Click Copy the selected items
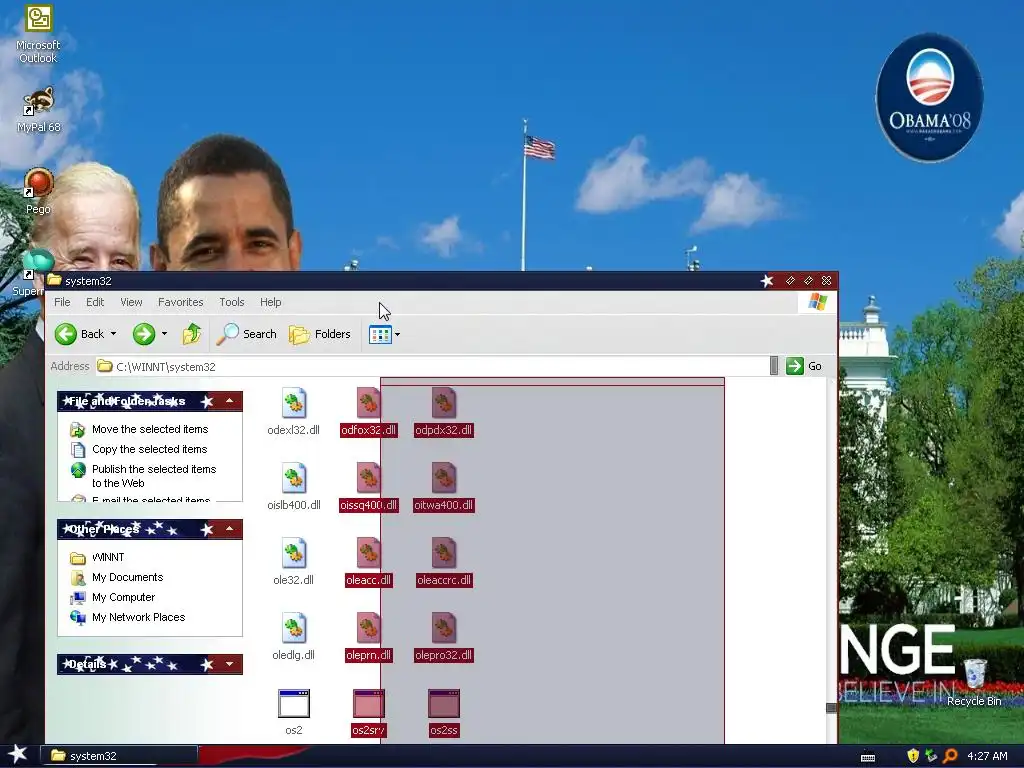 pos(149,449)
